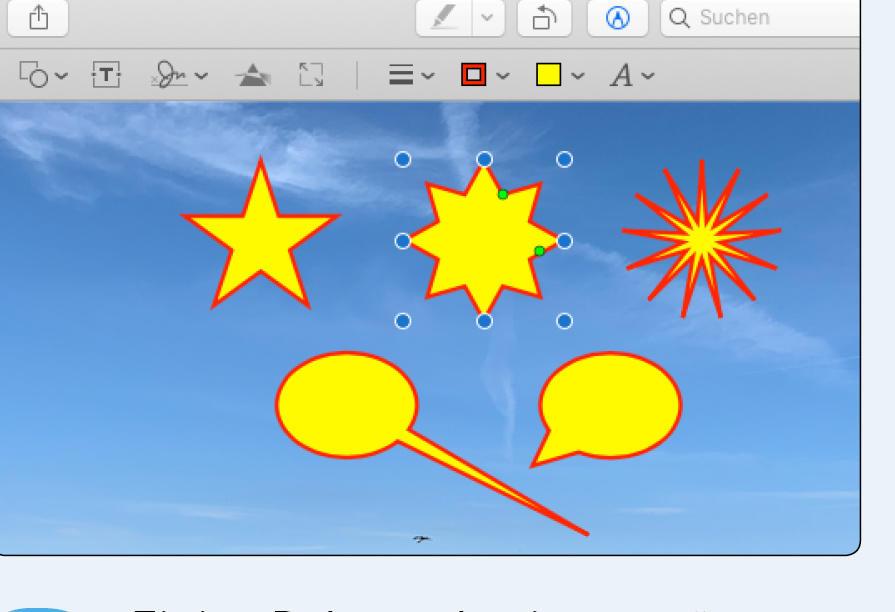Viewport: 895px width, 612px height.
Task: Expand the text style dropdown chevron
Action: pos(648,75)
